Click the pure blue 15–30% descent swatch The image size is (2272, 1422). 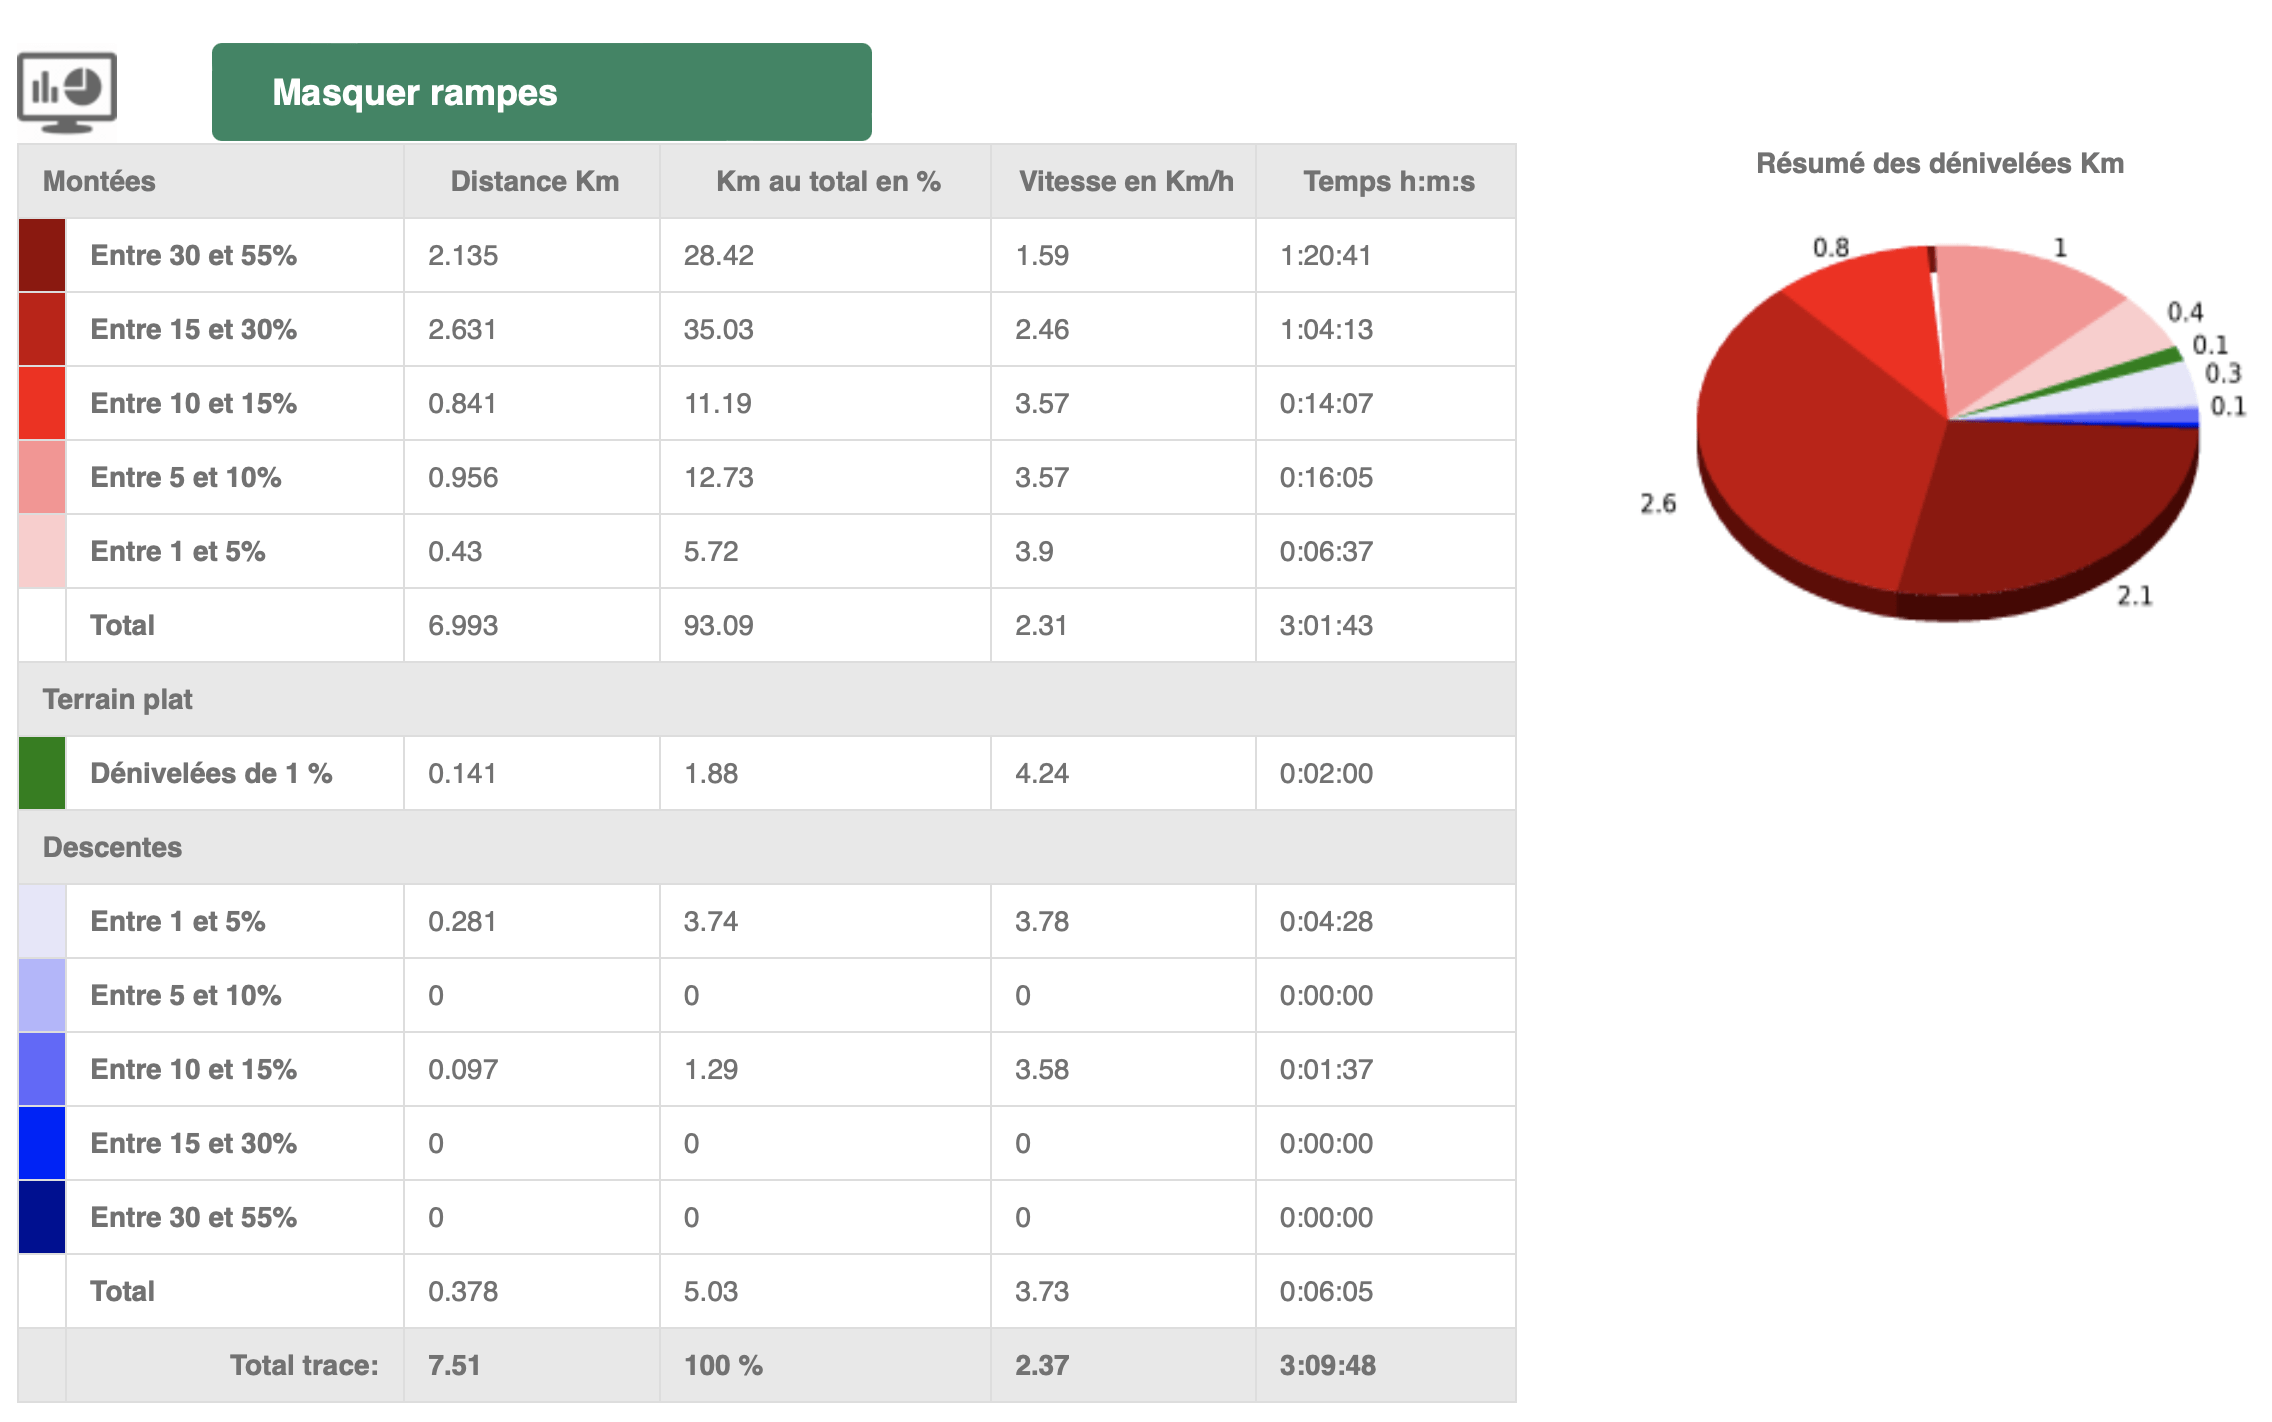42,1143
